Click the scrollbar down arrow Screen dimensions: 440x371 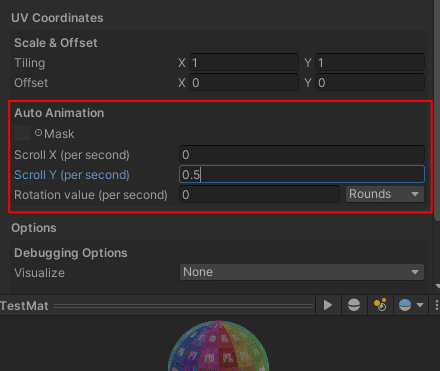coord(437,286)
